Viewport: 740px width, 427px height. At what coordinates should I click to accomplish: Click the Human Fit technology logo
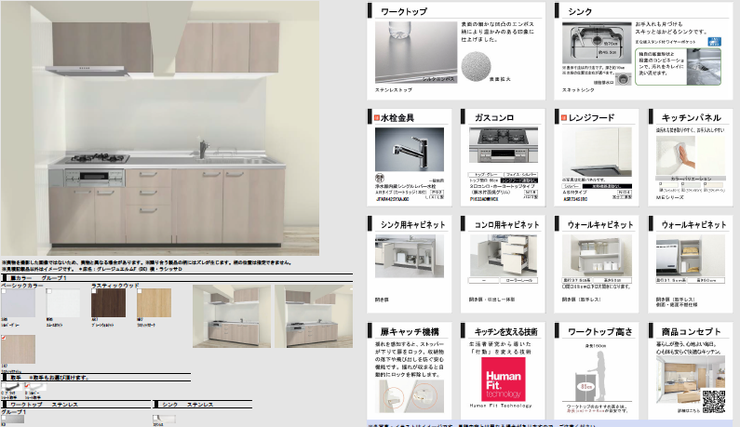tap(503, 379)
